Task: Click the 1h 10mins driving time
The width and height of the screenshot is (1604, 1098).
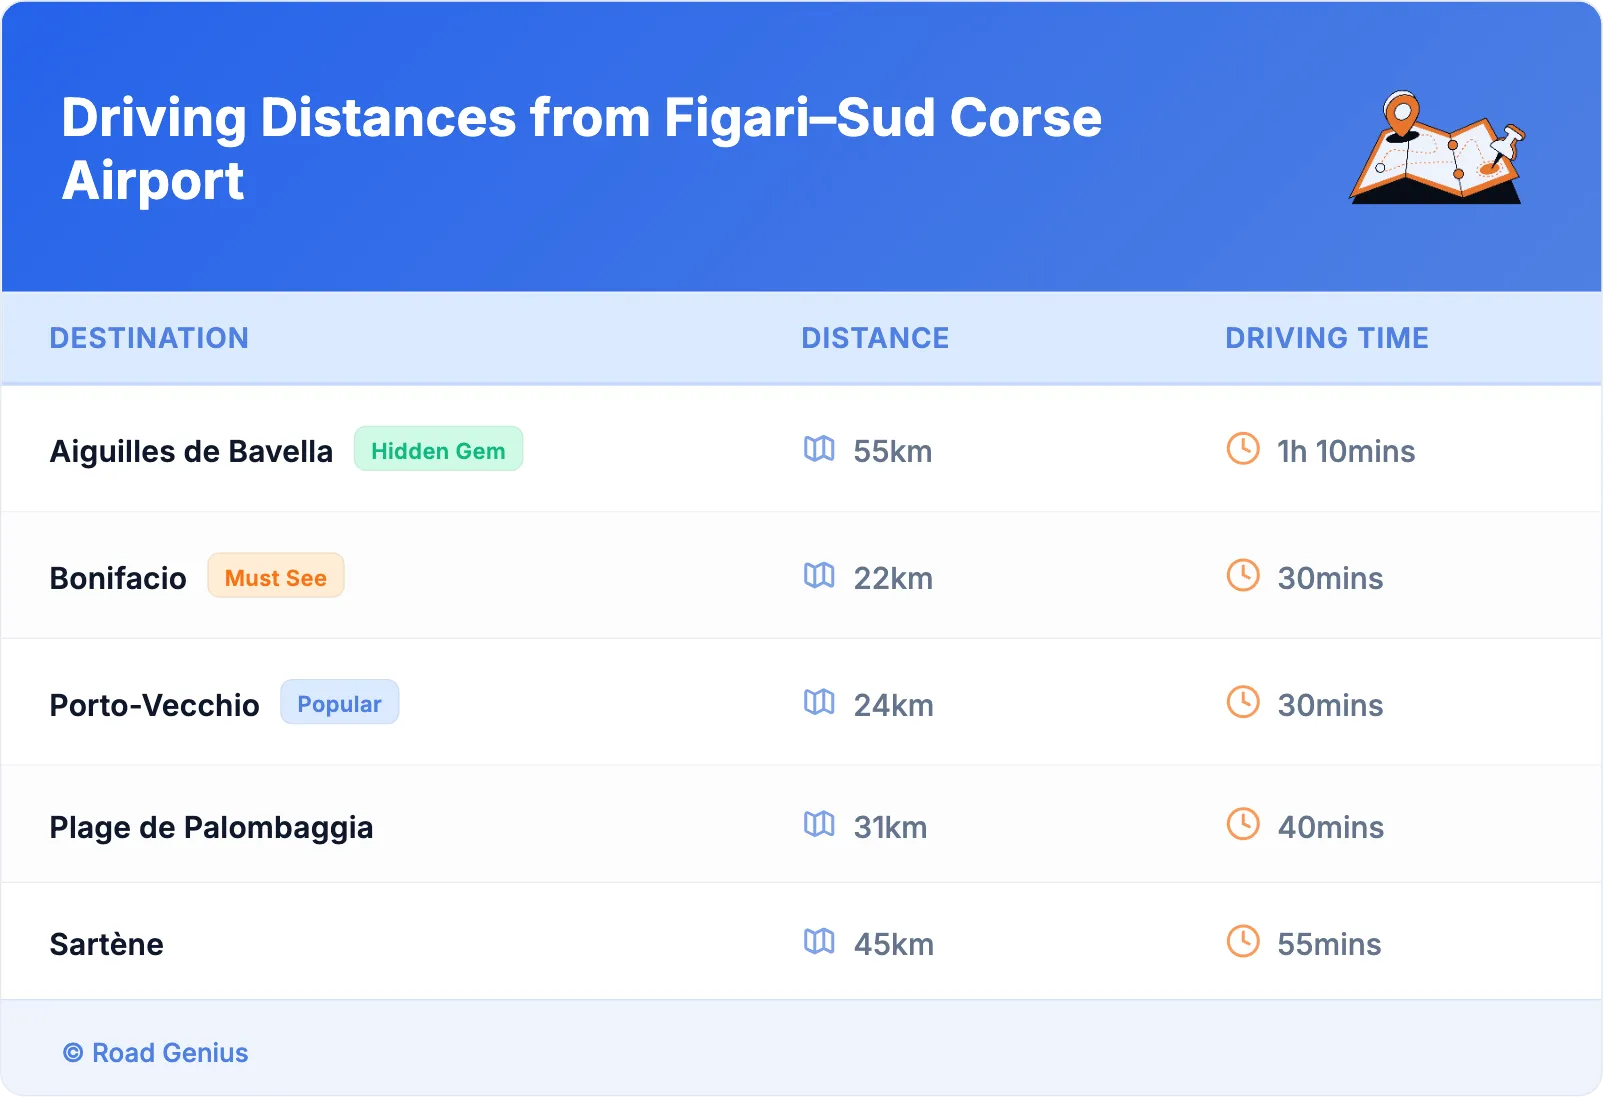Action: click(x=1346, y=451)
